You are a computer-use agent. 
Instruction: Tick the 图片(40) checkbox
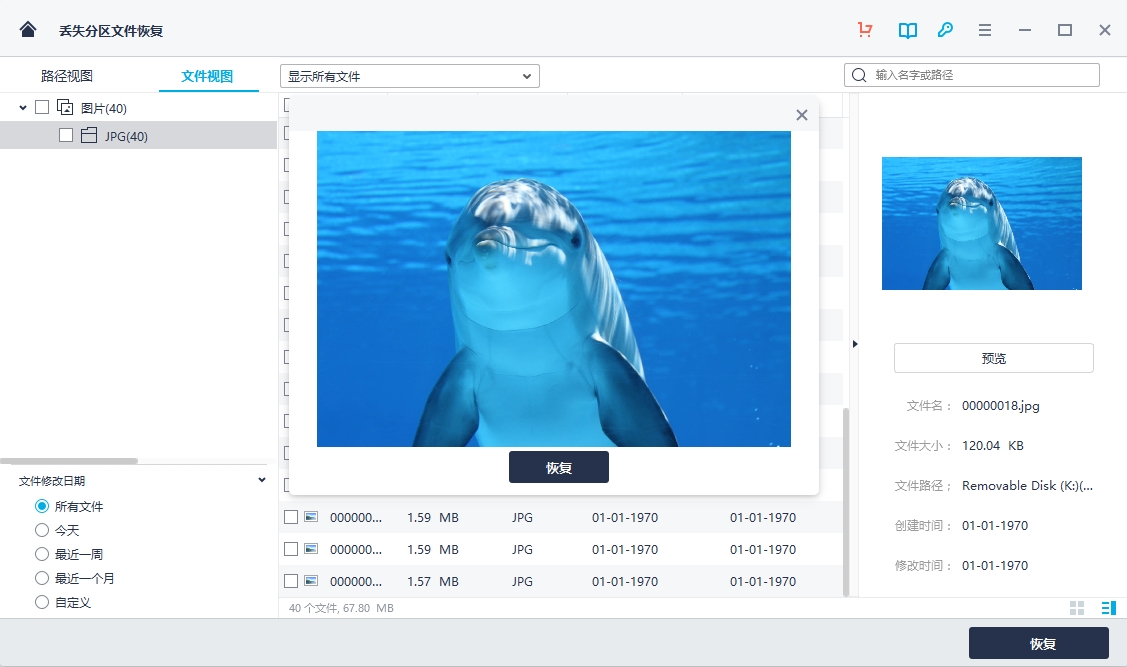pos(42,107)
